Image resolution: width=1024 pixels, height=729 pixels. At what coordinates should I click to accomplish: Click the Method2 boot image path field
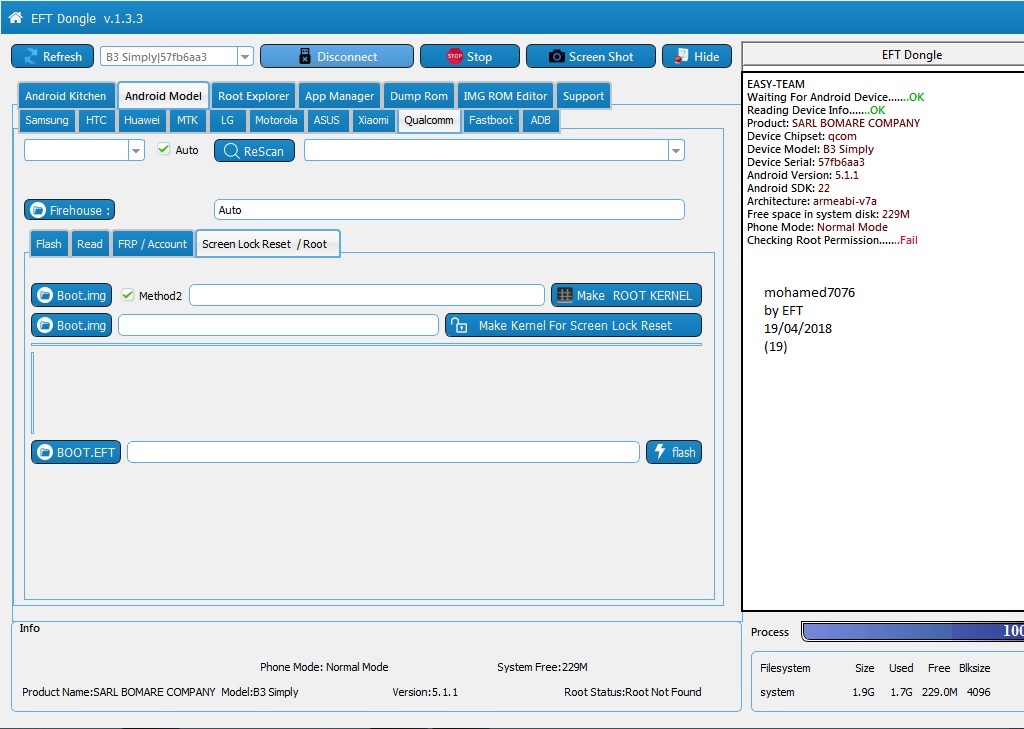click(367, 295)
